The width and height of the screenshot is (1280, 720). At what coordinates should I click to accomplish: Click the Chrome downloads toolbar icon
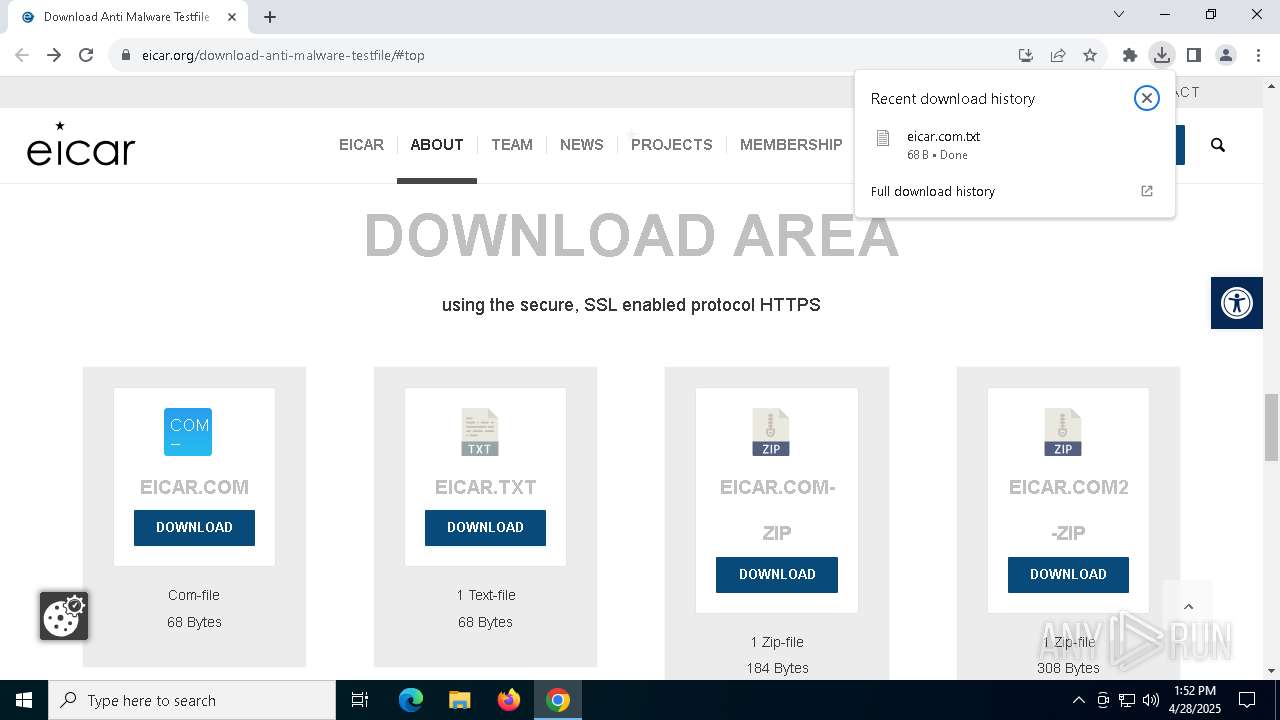pos(1161,55)
